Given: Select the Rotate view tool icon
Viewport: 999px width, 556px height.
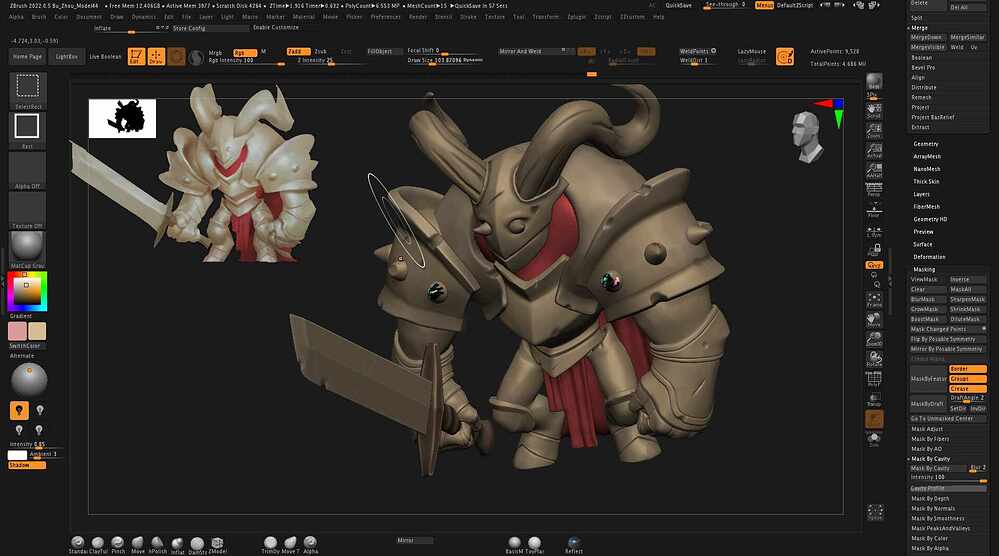Looking at the screenshot, I should [x=874, y=359].
